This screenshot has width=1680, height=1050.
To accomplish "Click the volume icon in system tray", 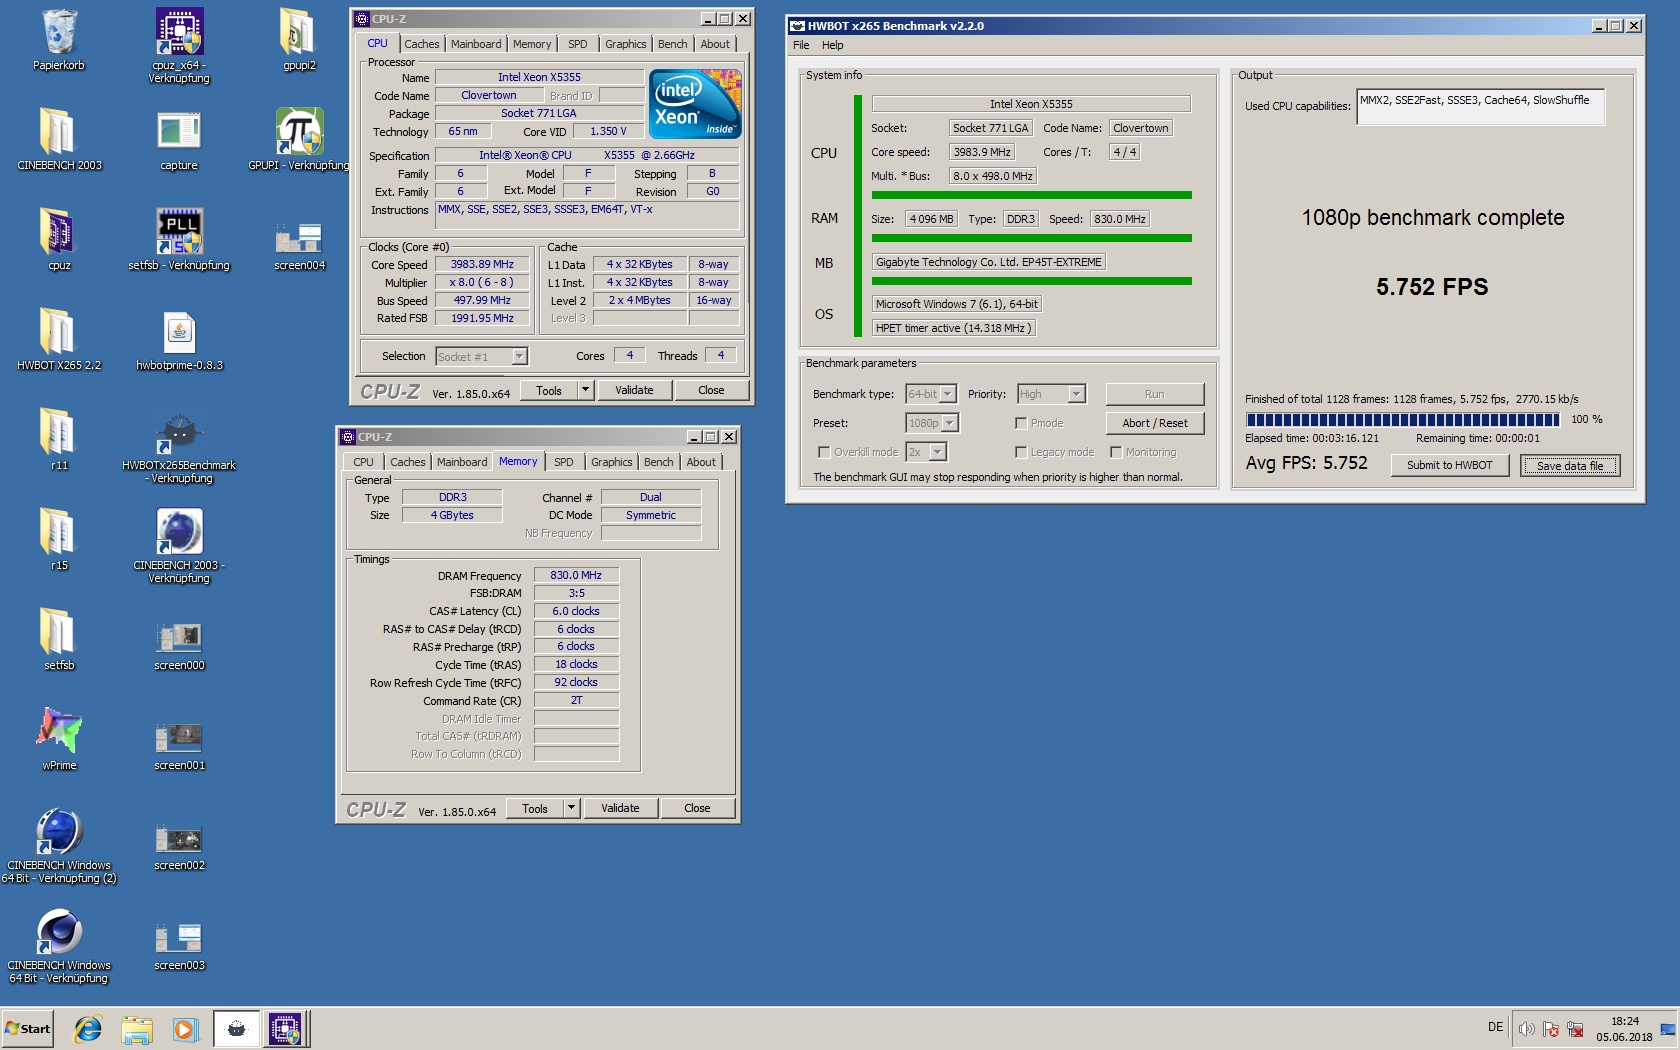I will pos(1526,1029).
